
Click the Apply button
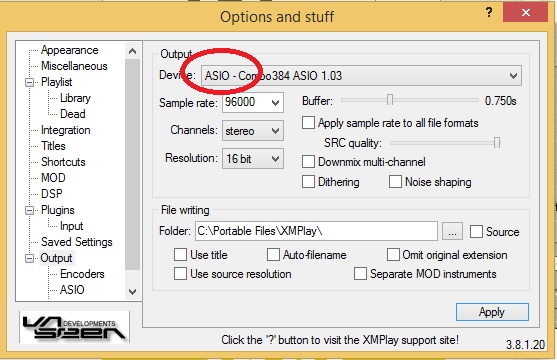tap(492, 312)
